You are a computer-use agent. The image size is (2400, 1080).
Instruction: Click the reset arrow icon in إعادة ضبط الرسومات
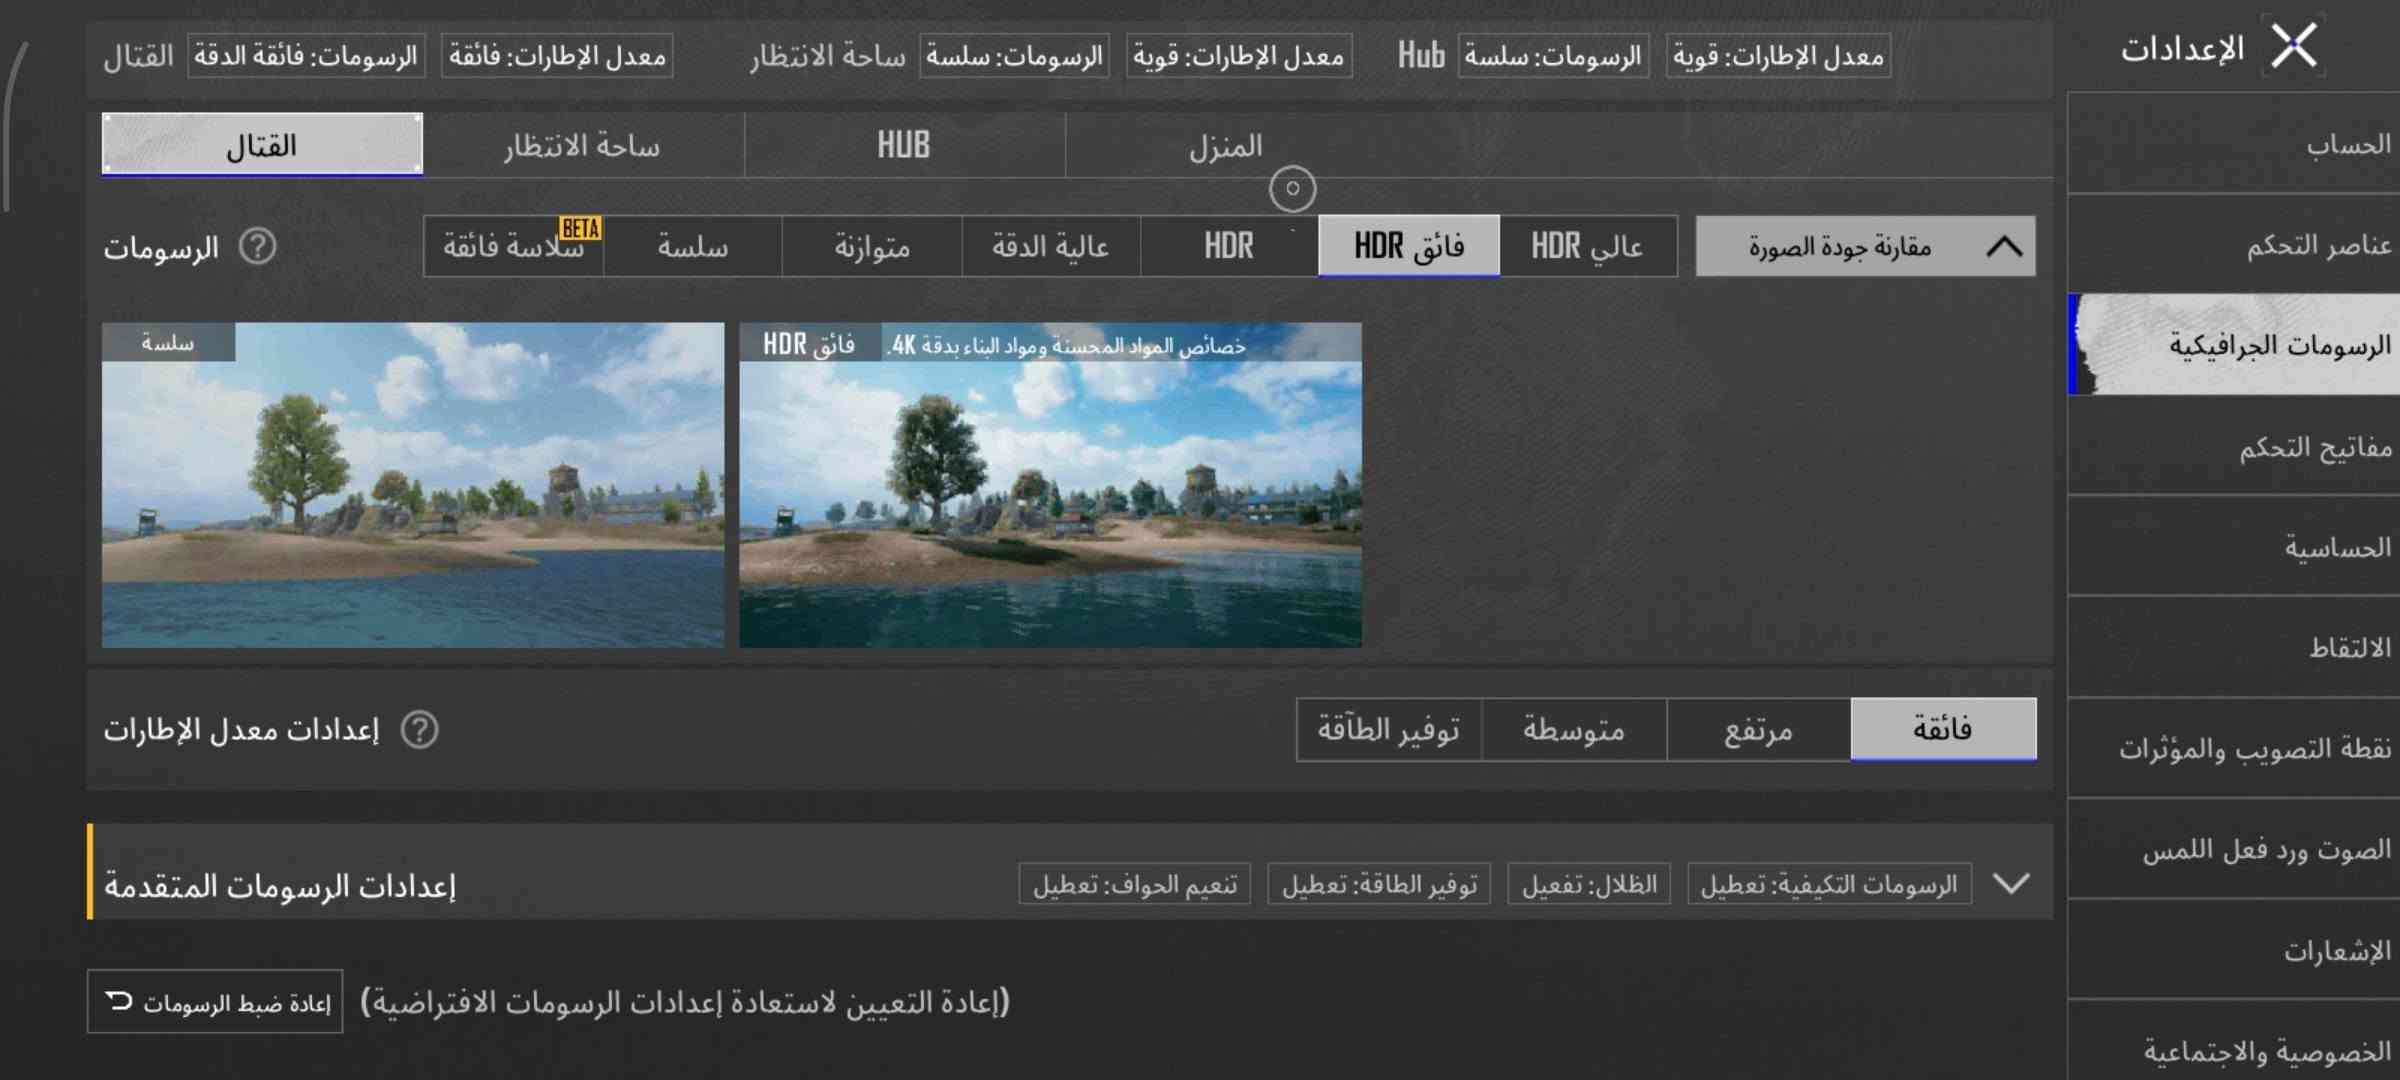[x=119, y=1000]
